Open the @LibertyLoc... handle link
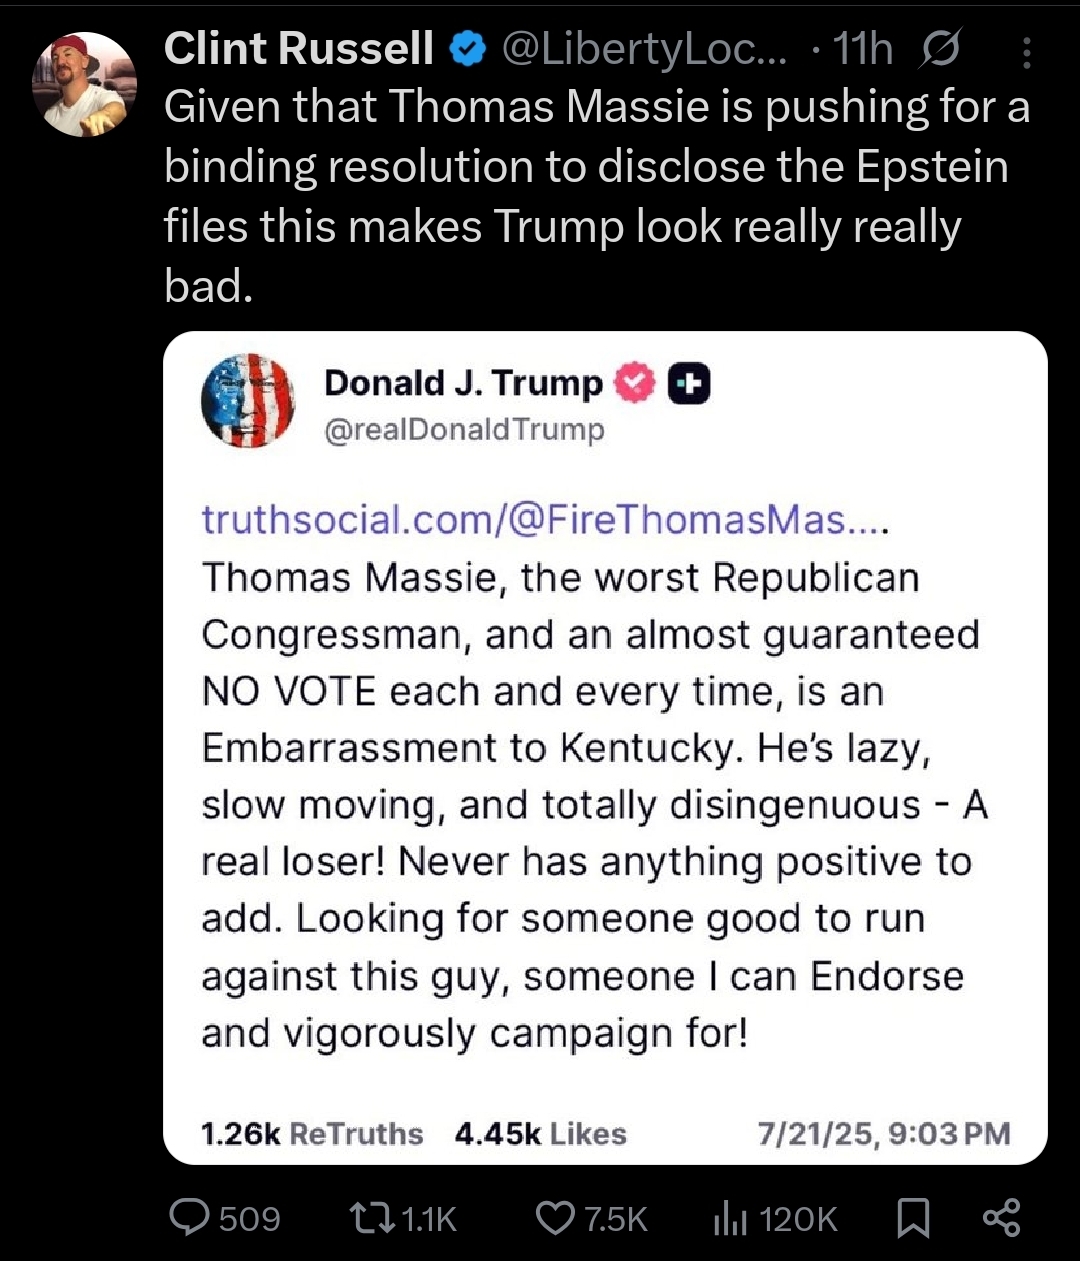 643,49
